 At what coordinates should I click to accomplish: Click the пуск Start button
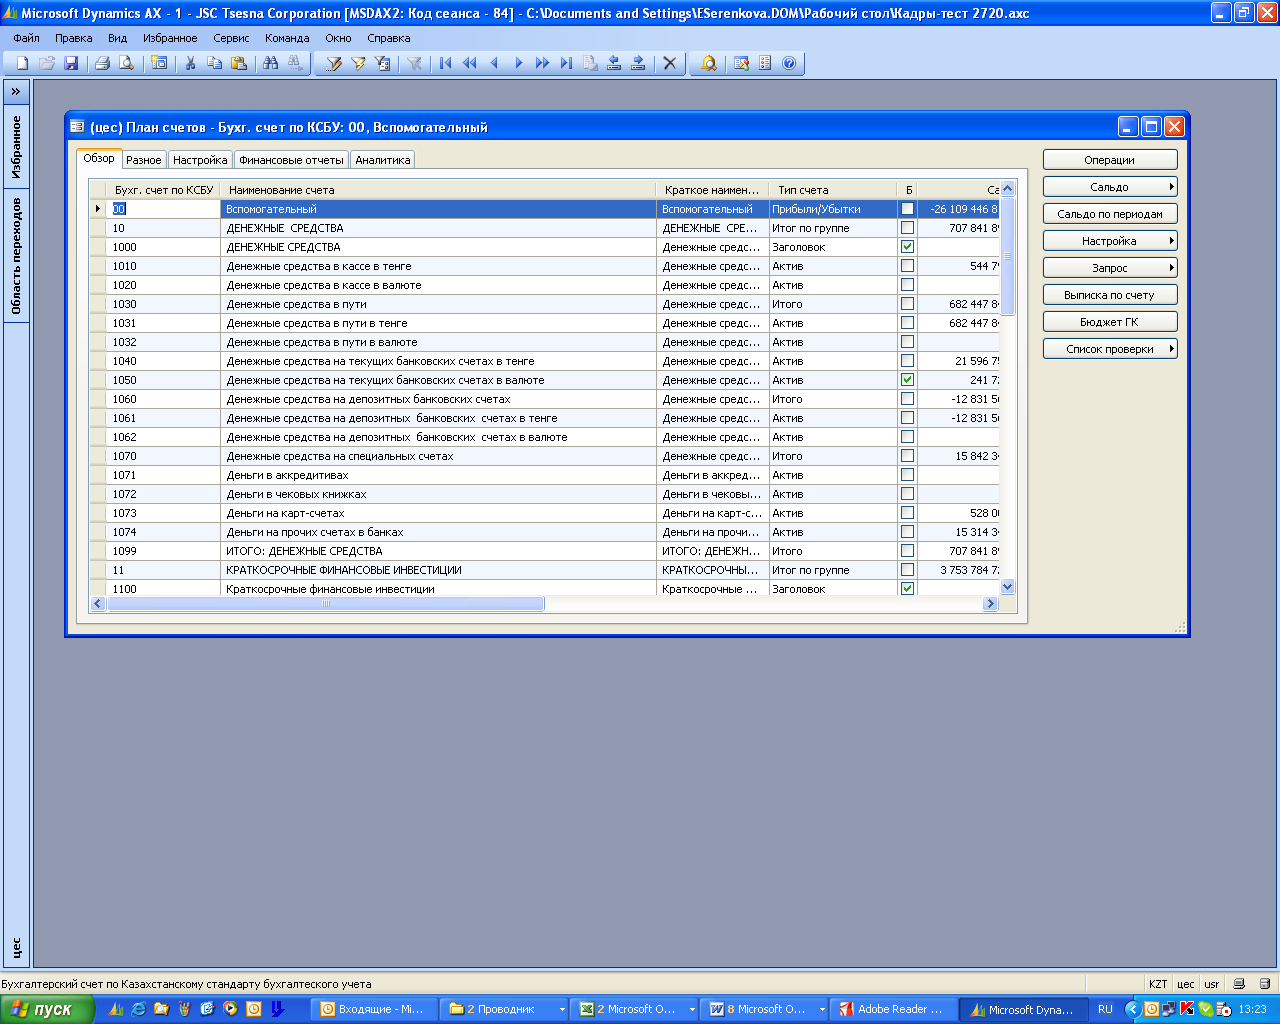coord(48,1009)
